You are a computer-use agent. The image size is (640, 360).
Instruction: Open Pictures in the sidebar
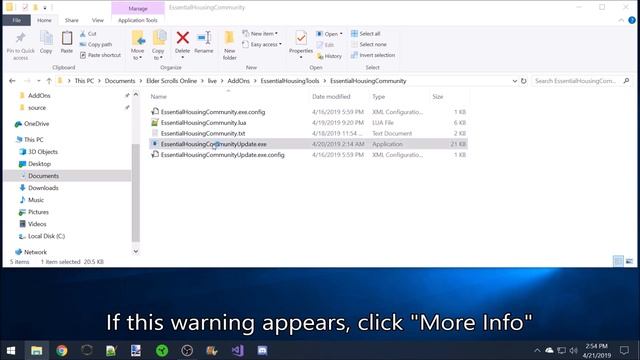point(38,212)
